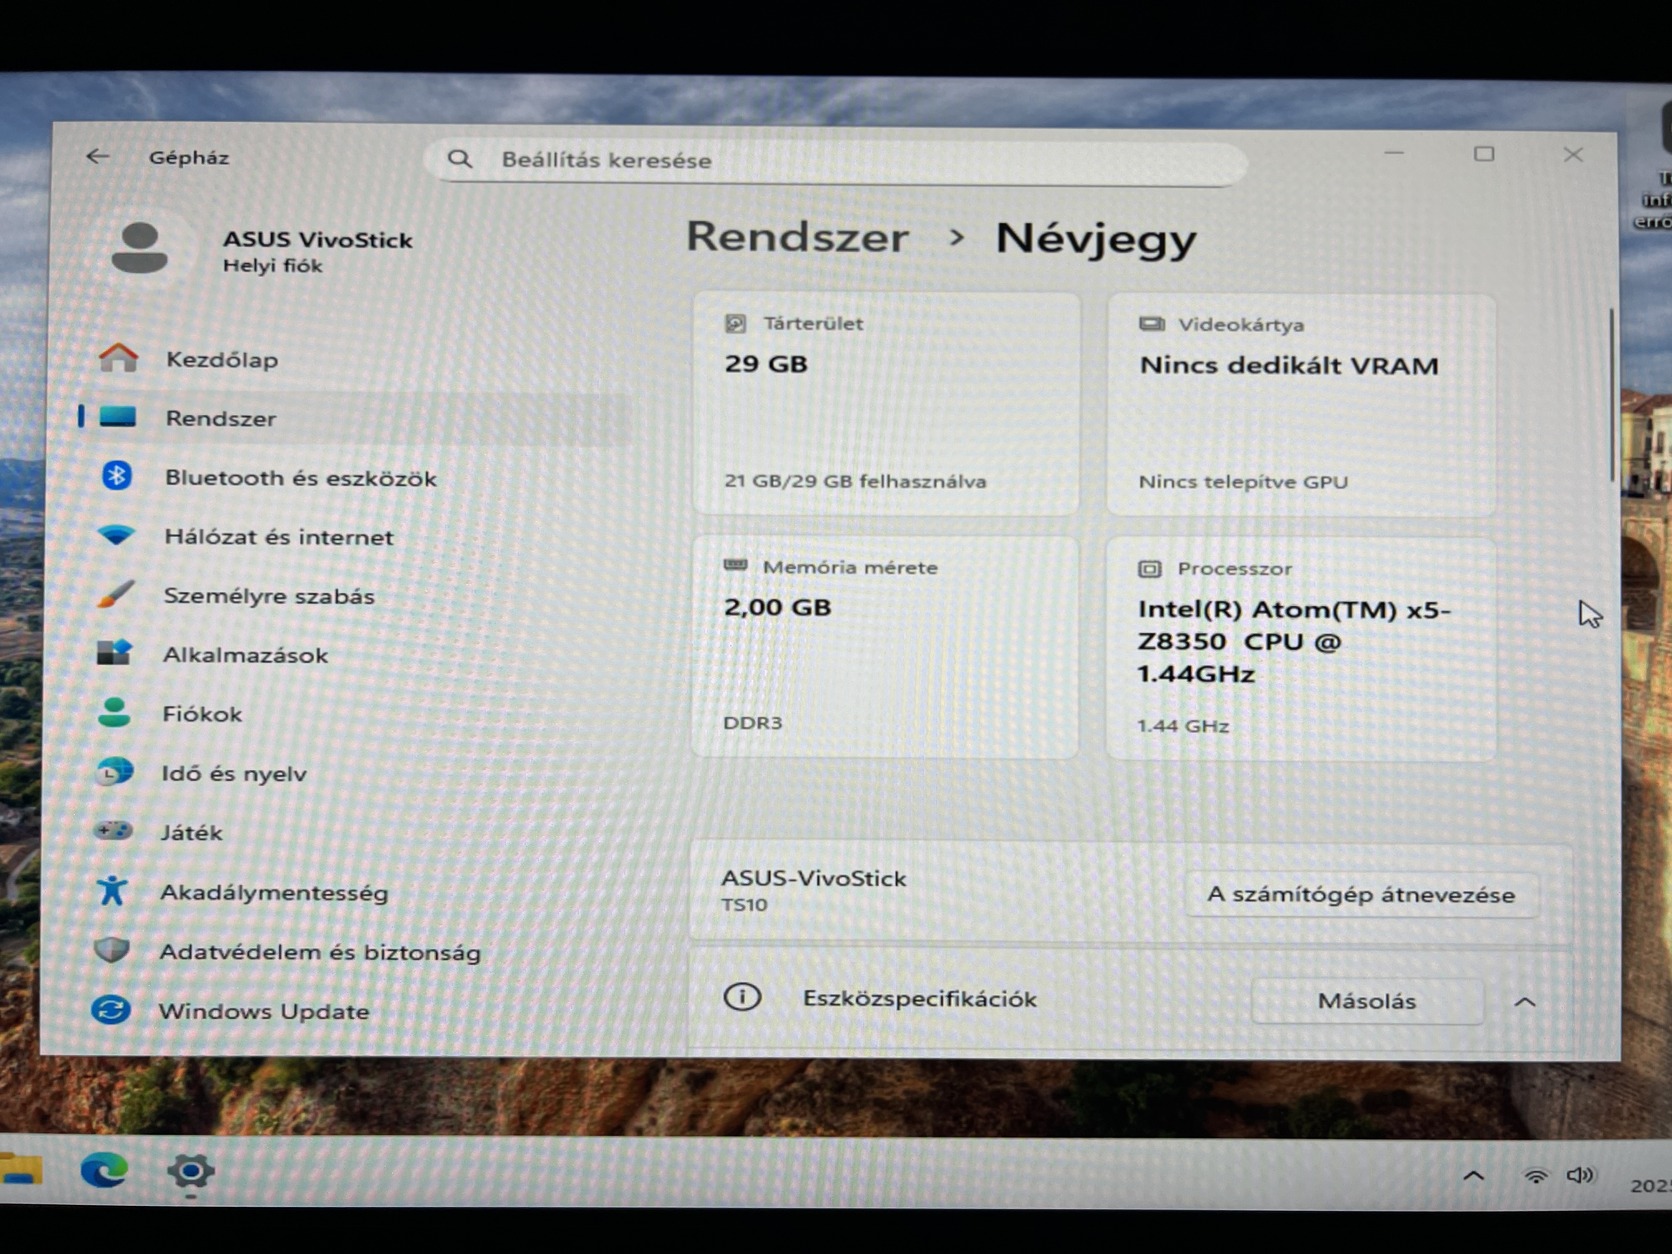Click A számítógép átnevezése button
The height and width of the screenshot is (1254, 1672).
point(1361,894)
